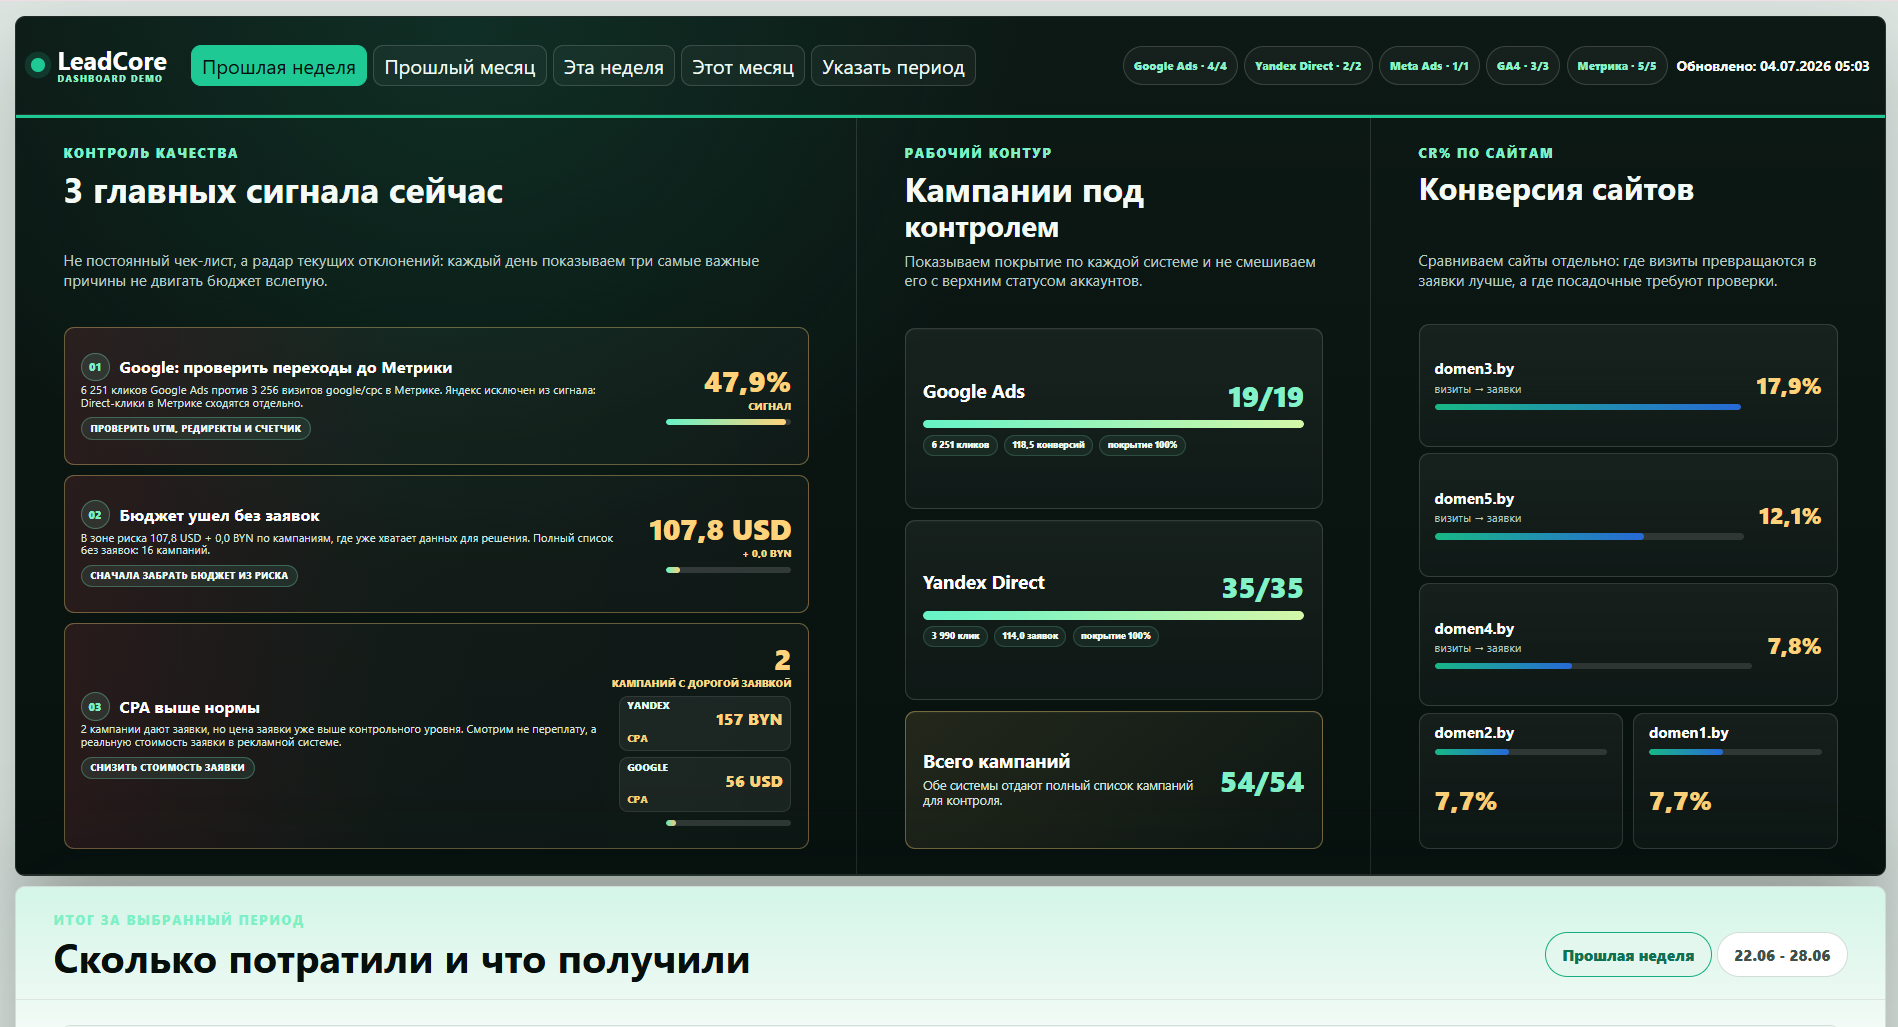1898x1027 pixels.
Task: Click the 03 signal number badge
Action: pos(95,707)
